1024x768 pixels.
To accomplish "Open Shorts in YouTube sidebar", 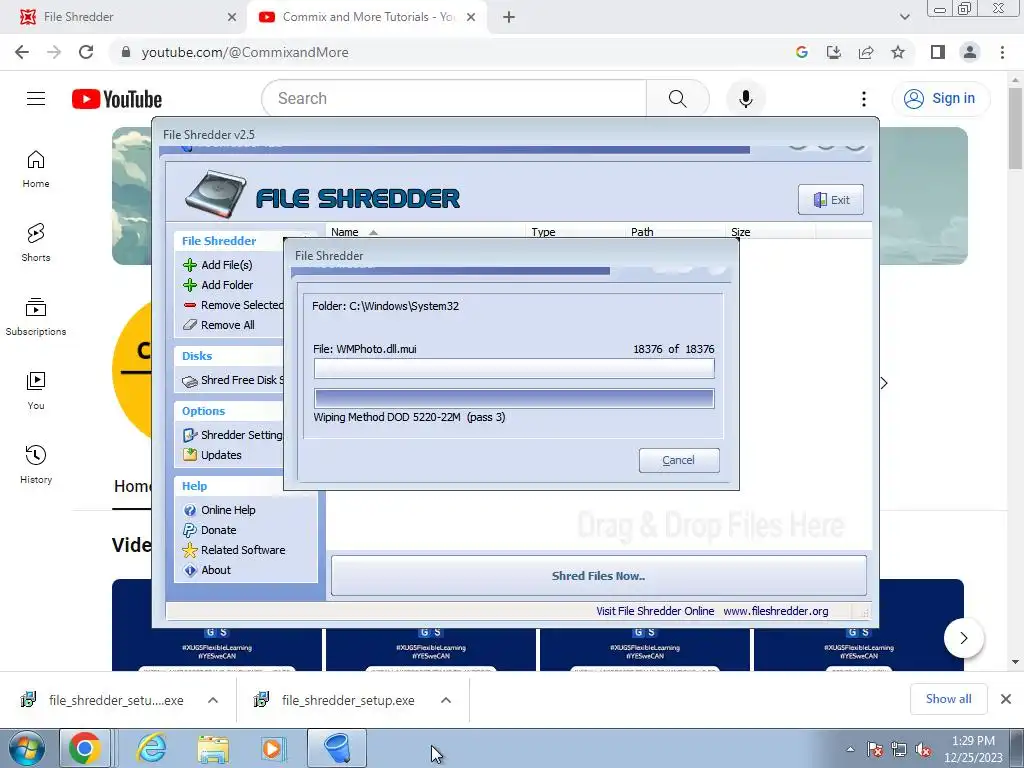I will pos(36,243).
